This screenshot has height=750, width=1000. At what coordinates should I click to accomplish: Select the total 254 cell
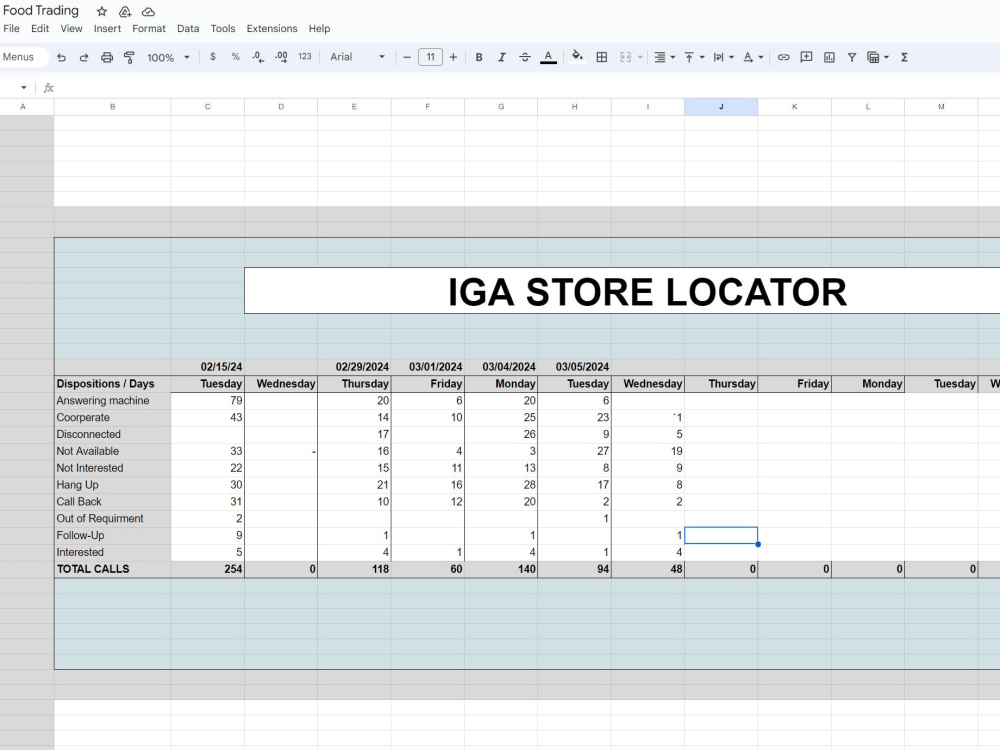point(207,569)
